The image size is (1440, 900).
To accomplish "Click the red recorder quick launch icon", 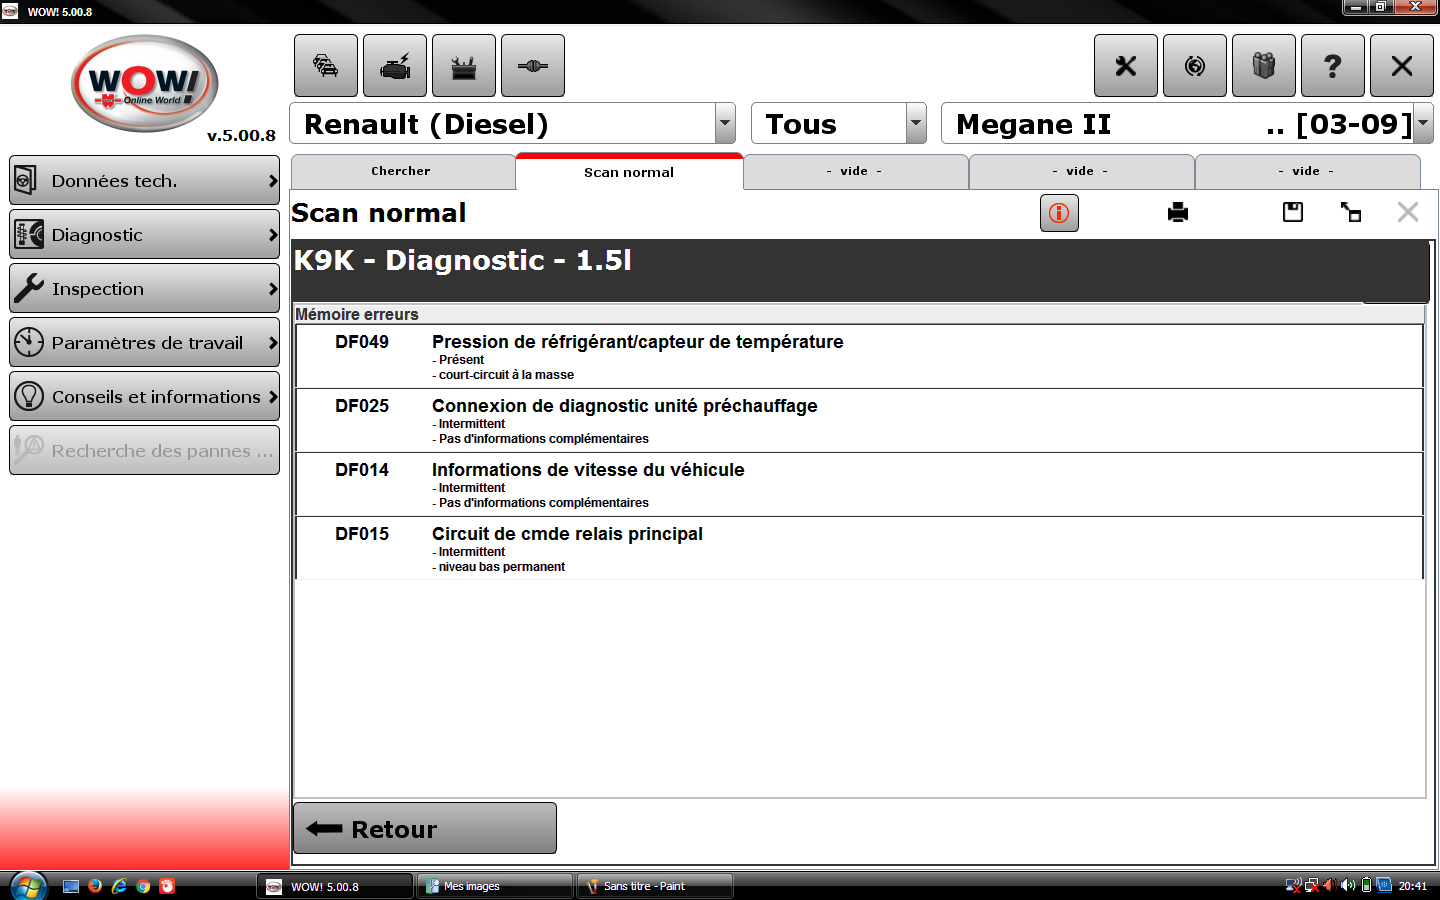I will (x=167, y=886).
